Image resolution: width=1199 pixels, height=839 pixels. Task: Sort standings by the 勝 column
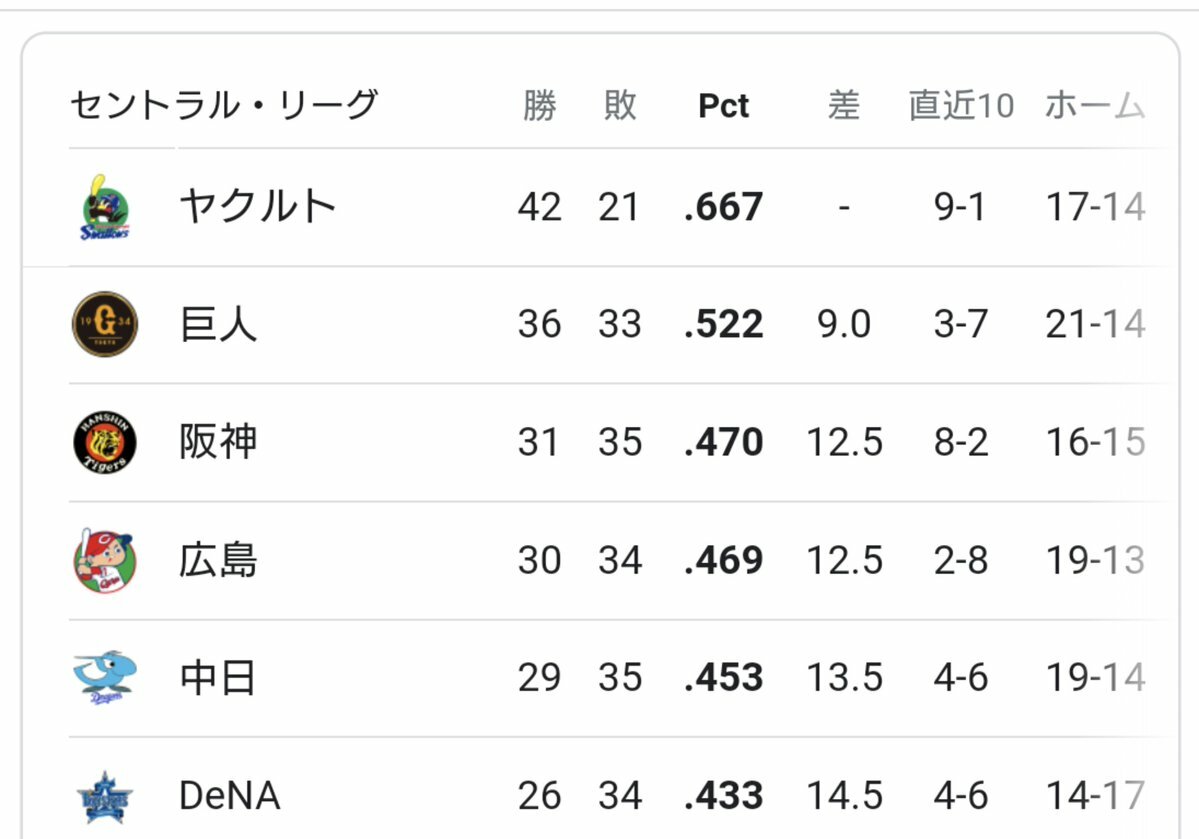539,106
